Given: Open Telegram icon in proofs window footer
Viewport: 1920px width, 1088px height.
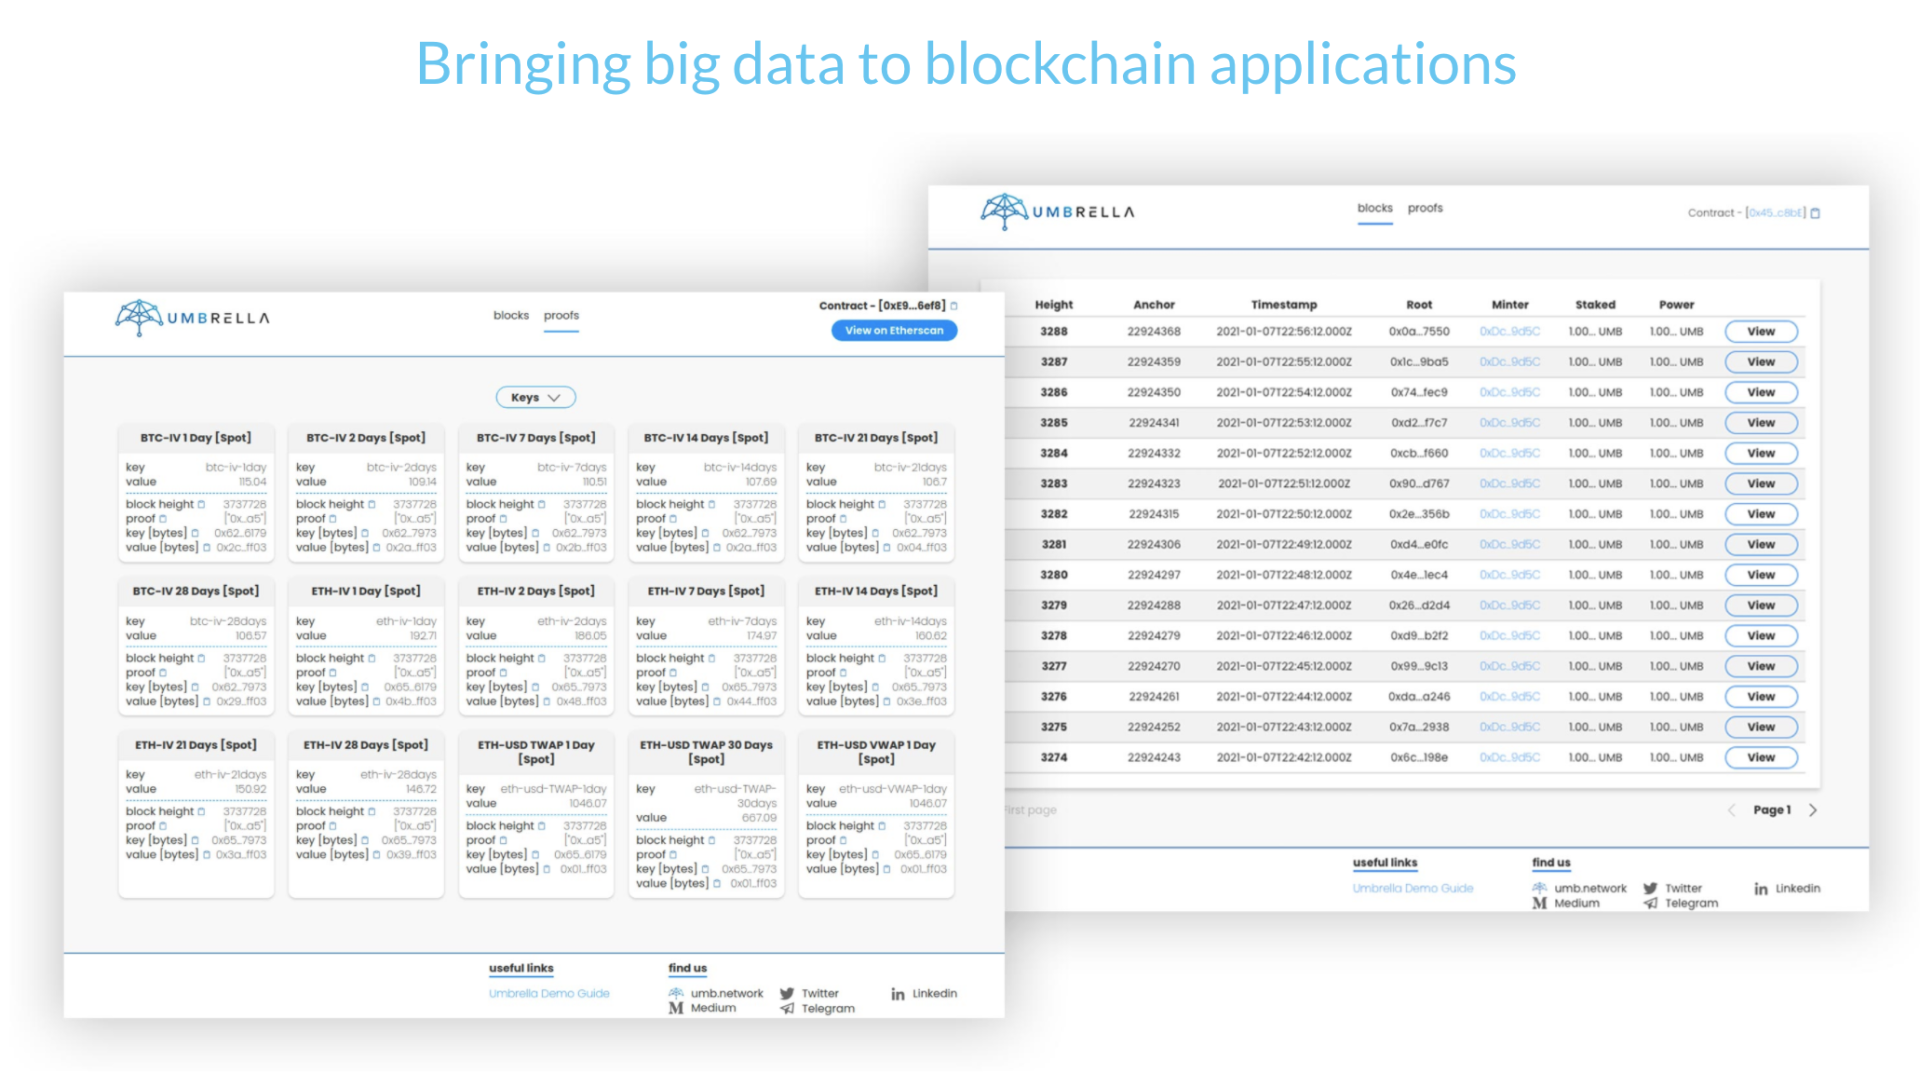Looking at the screenshot, I should (x=787, y=1009).
